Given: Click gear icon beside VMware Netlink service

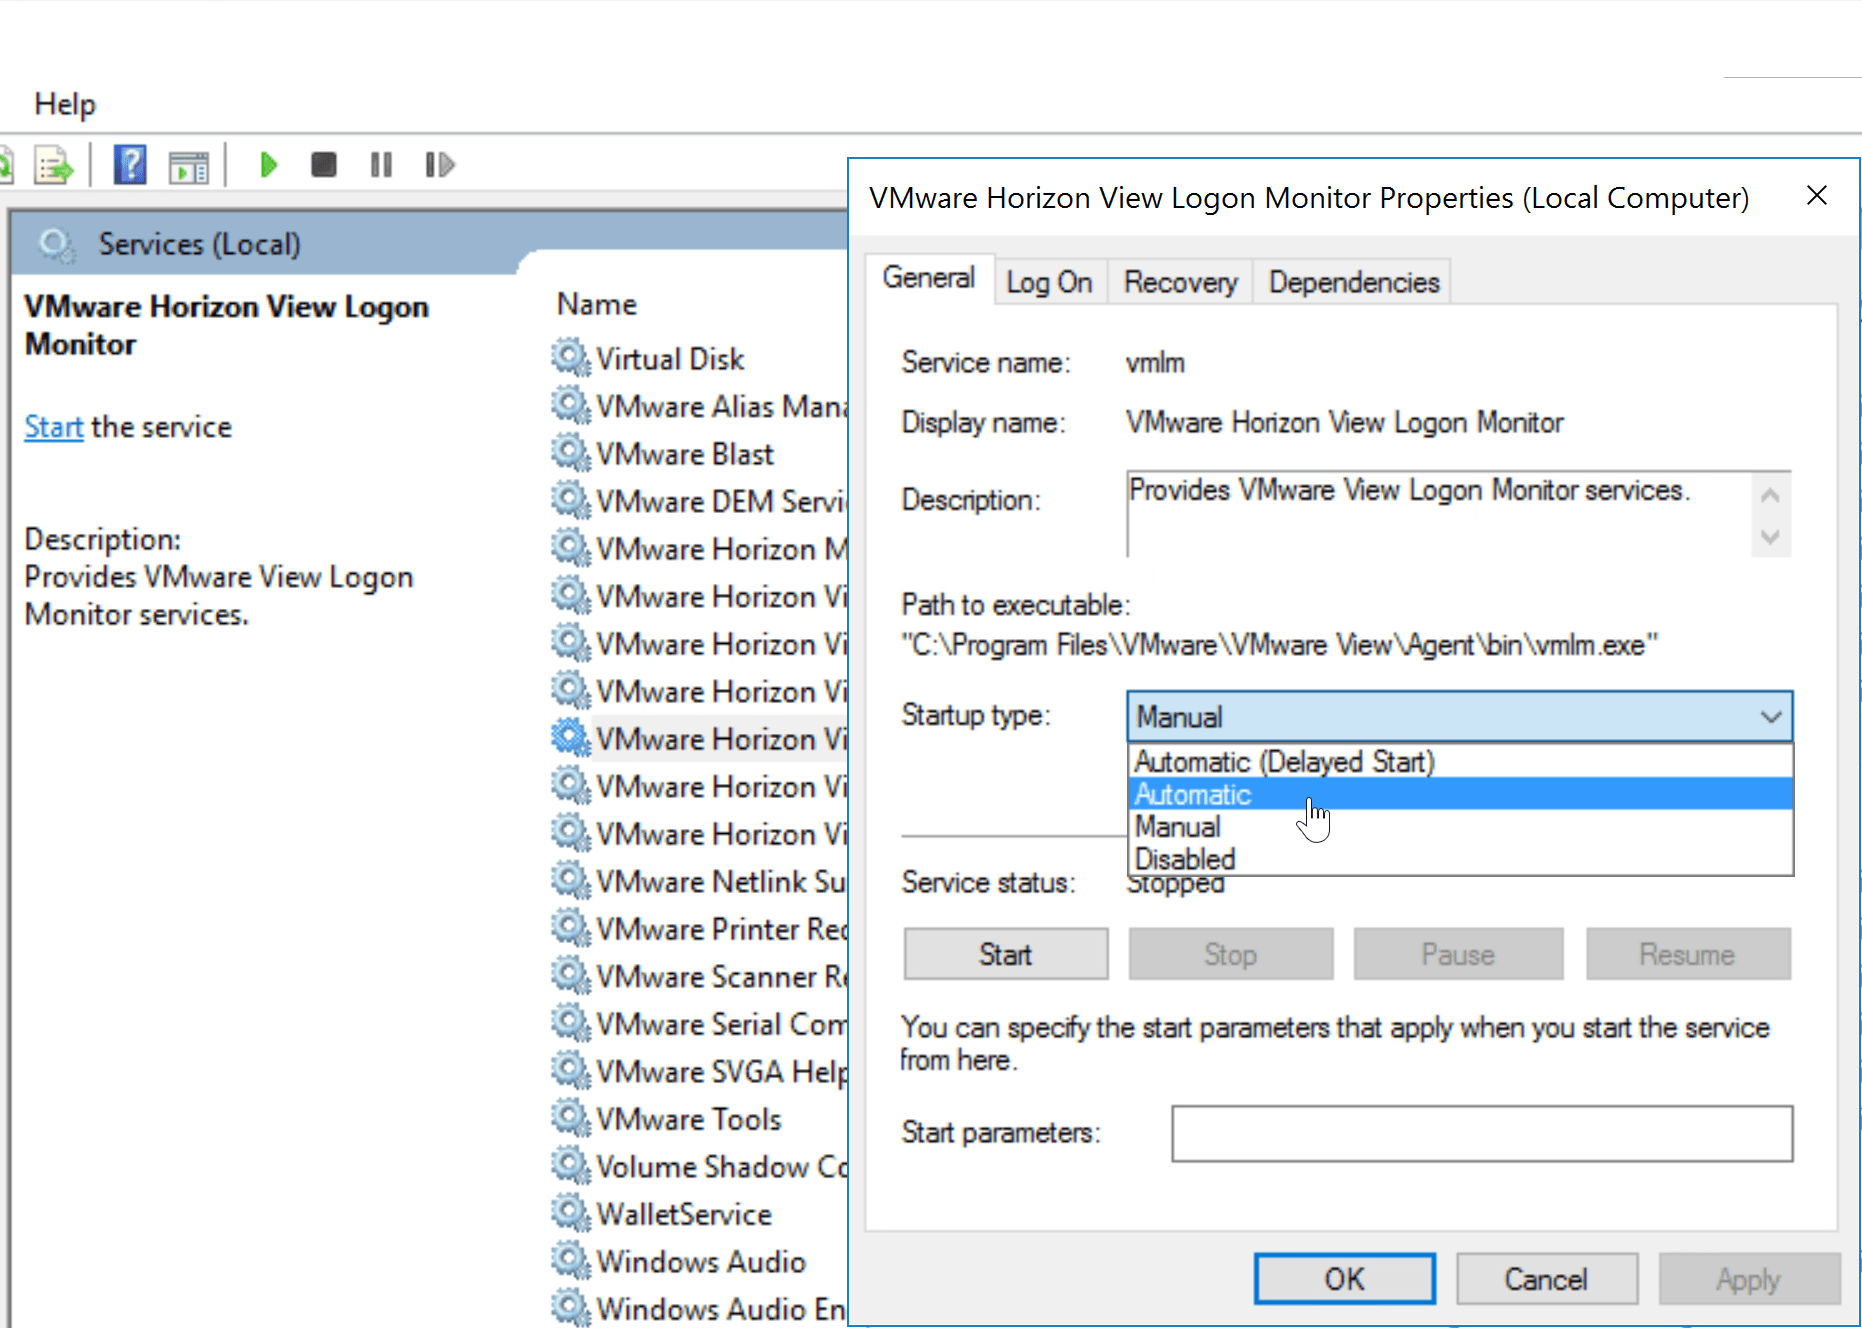Looking at the screenshot, I should coord(571,880).
